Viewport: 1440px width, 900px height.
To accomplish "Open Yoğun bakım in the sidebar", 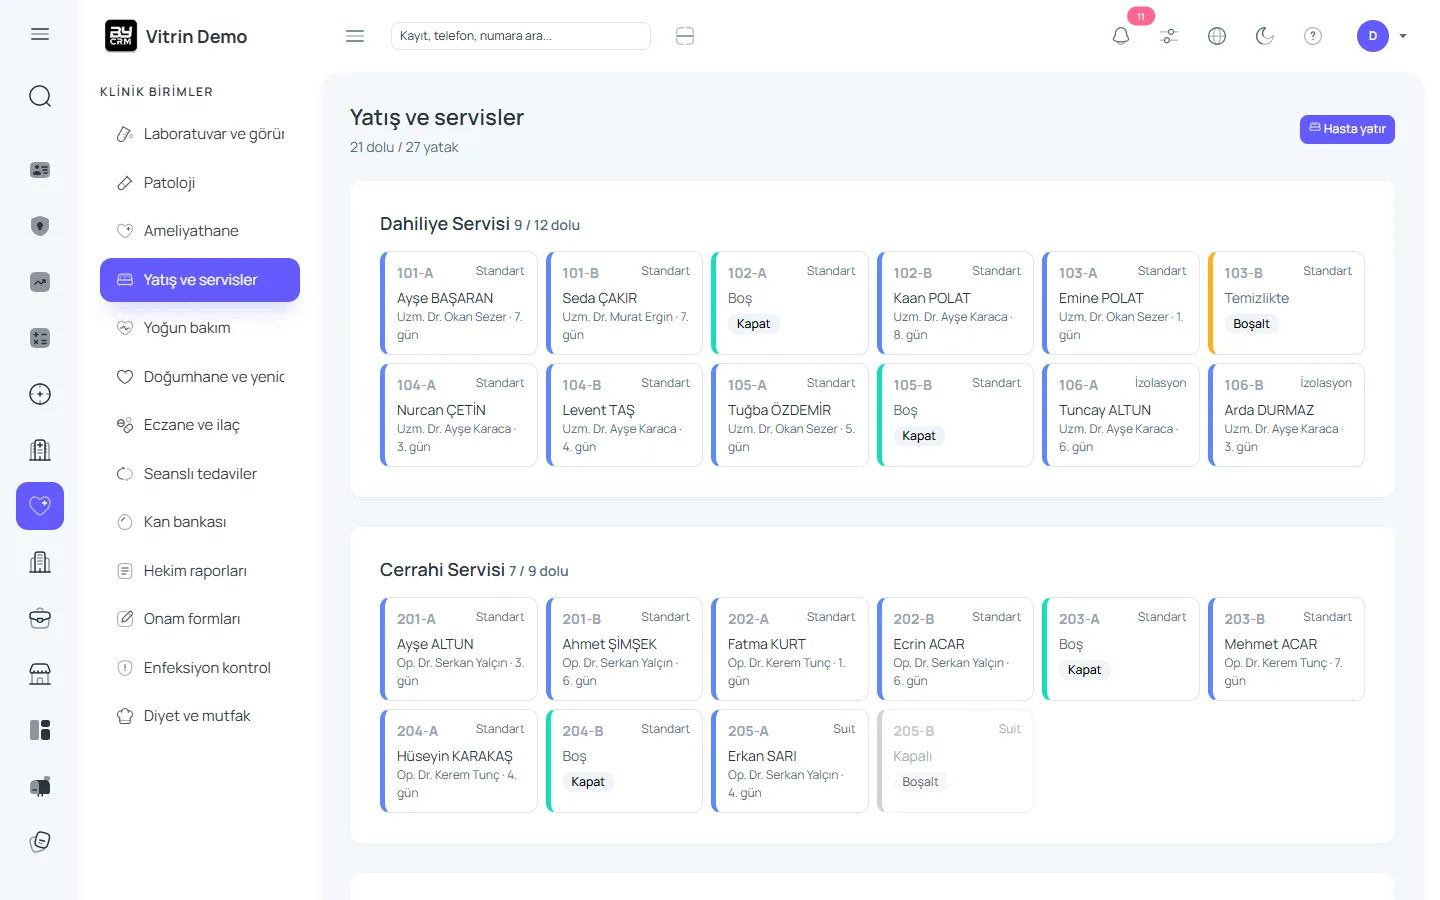I will click(x=200, y=328).
